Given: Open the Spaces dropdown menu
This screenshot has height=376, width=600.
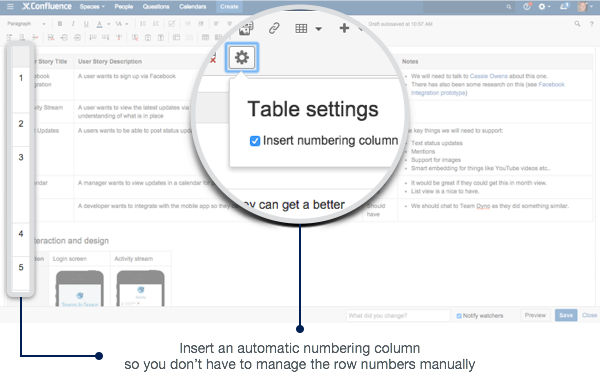Looking at the screenshot, I should pos(92,7).
